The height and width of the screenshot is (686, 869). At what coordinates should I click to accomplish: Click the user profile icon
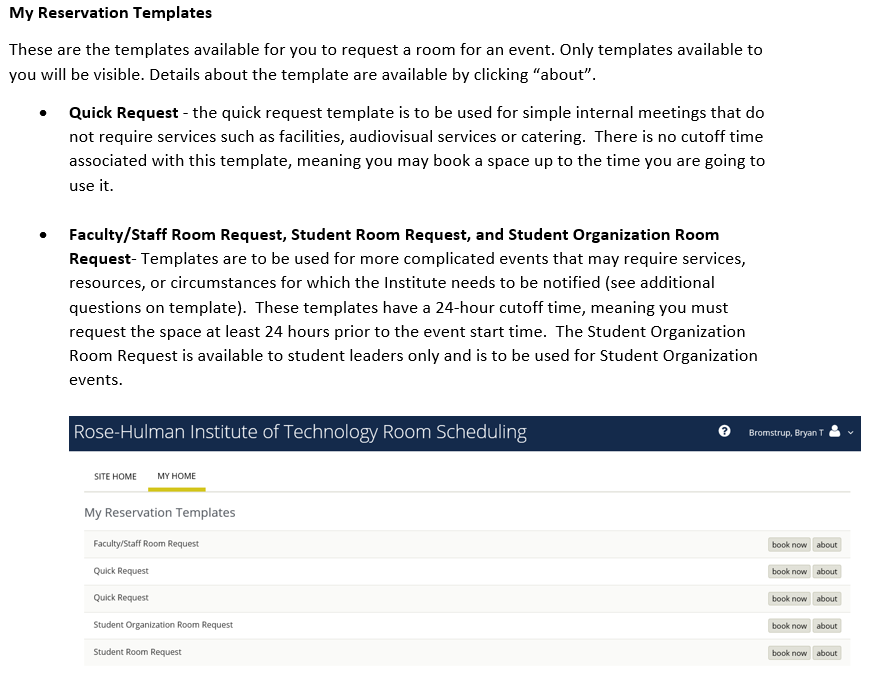coord(835,432)
